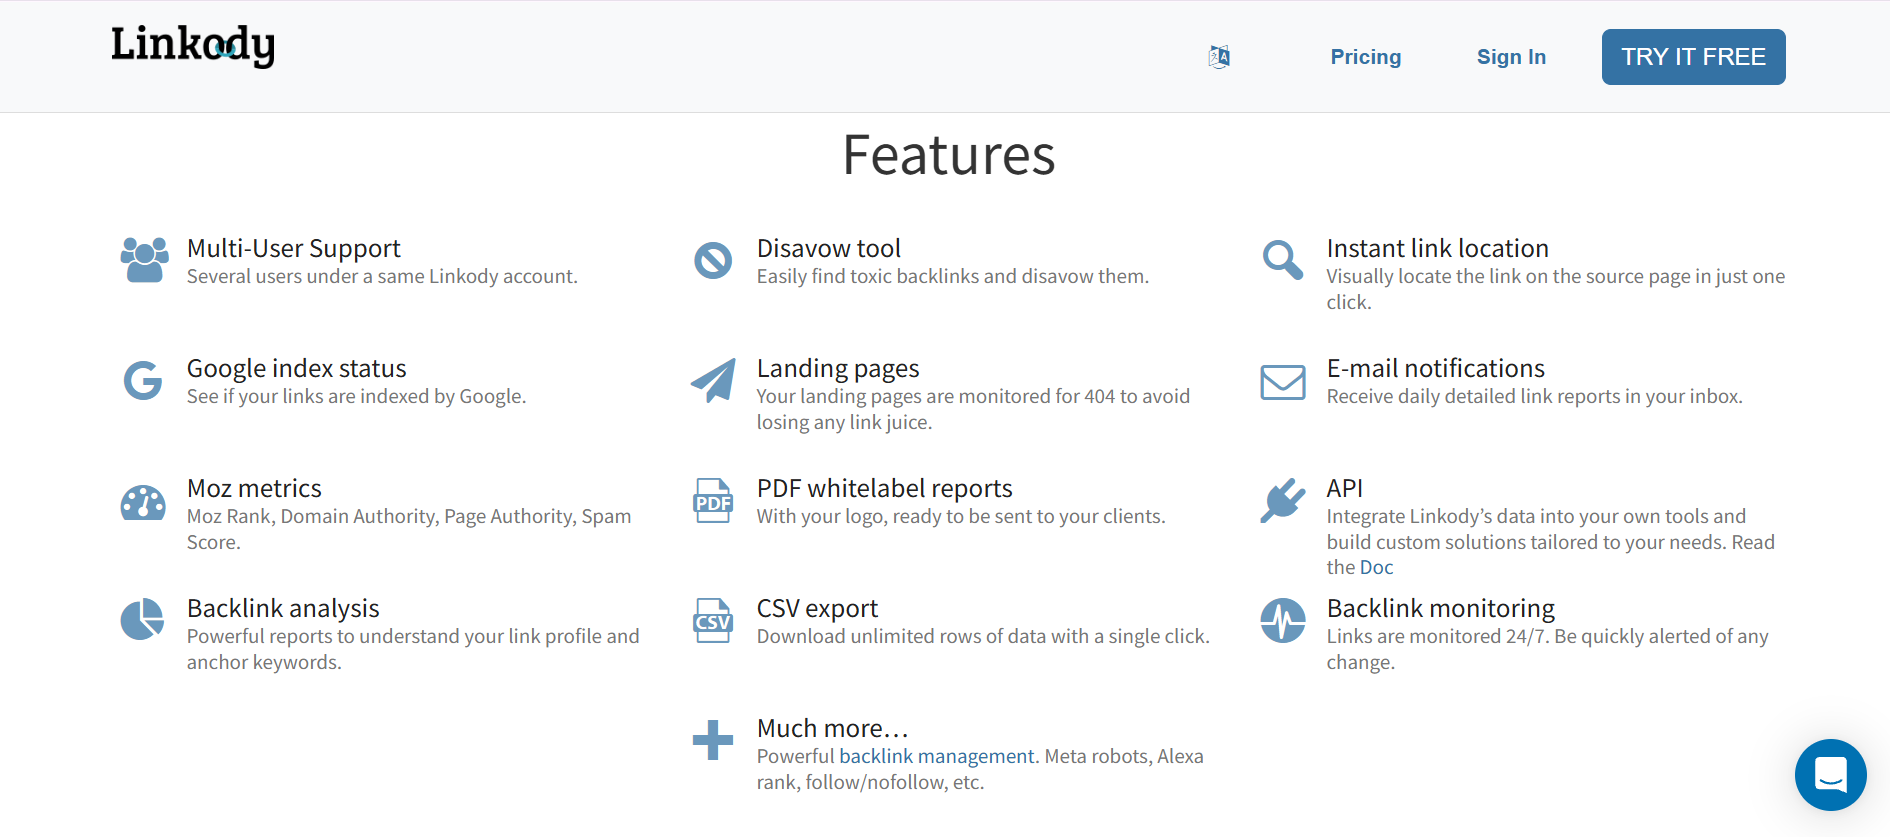Click the Disavow tool ban icon
Screen dimensions: 1890x837
click(x=713, y=261)
